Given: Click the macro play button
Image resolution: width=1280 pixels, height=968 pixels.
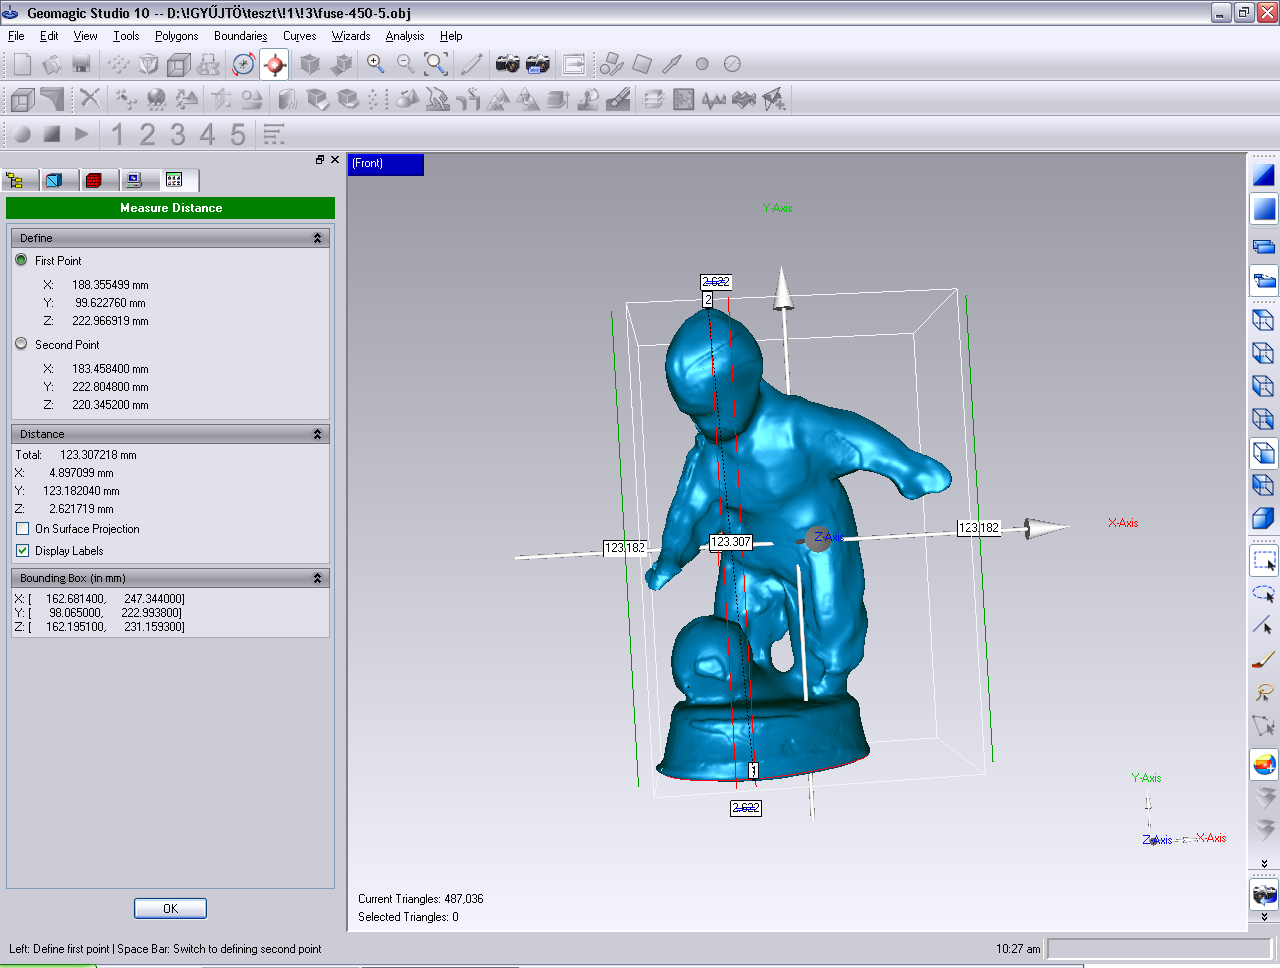Looking at the screenshot, I should point(82,134).
